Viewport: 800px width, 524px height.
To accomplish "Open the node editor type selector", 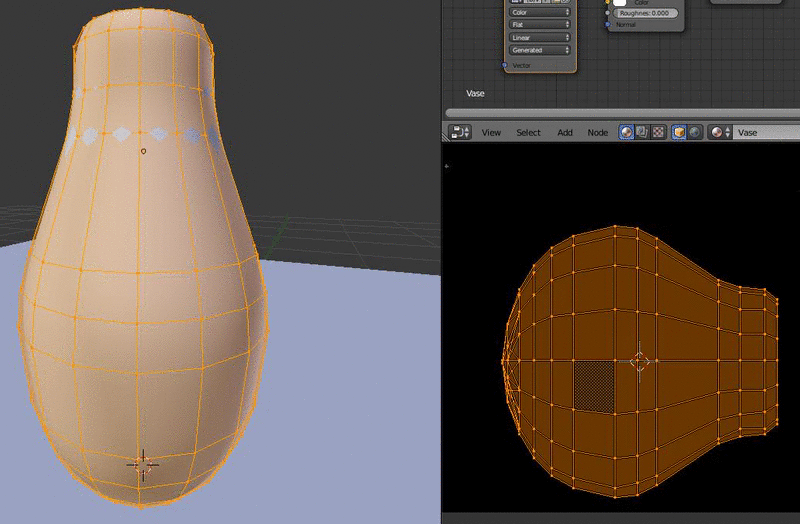I will (461, 133).
